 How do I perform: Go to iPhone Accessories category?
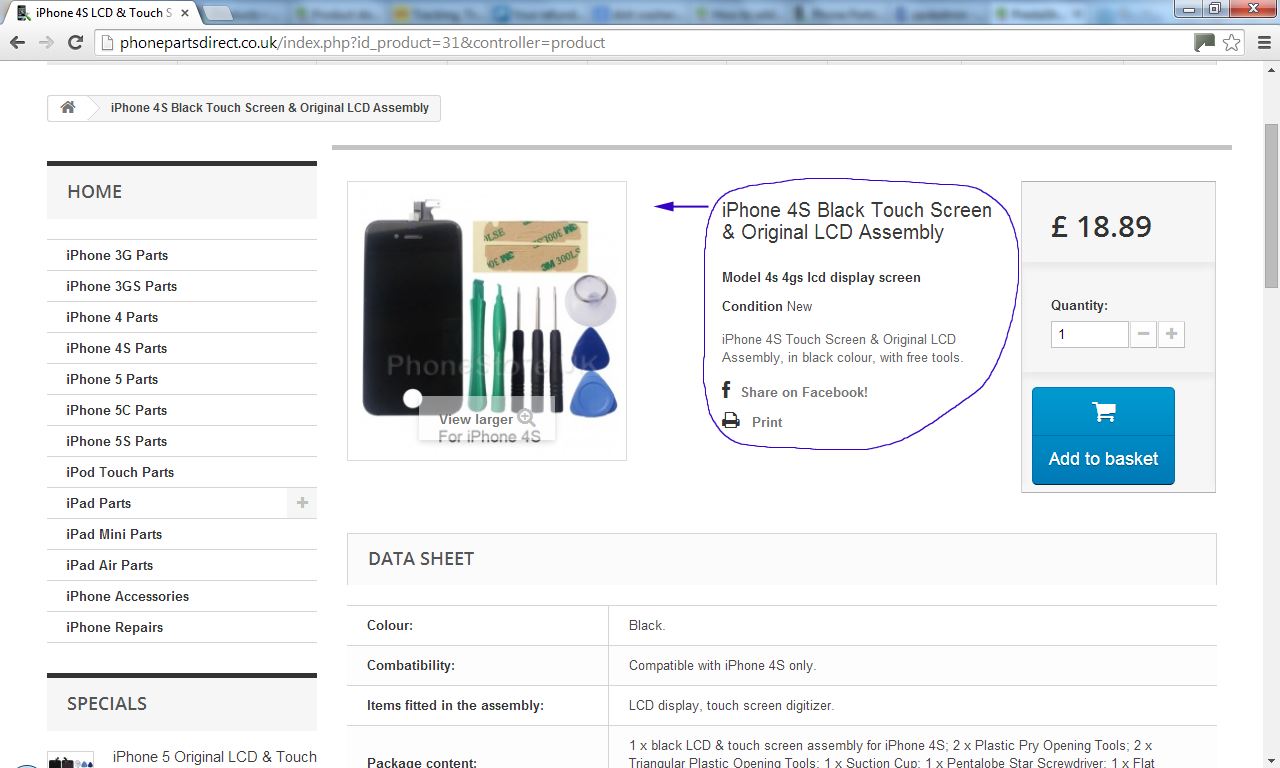[127, 596]
